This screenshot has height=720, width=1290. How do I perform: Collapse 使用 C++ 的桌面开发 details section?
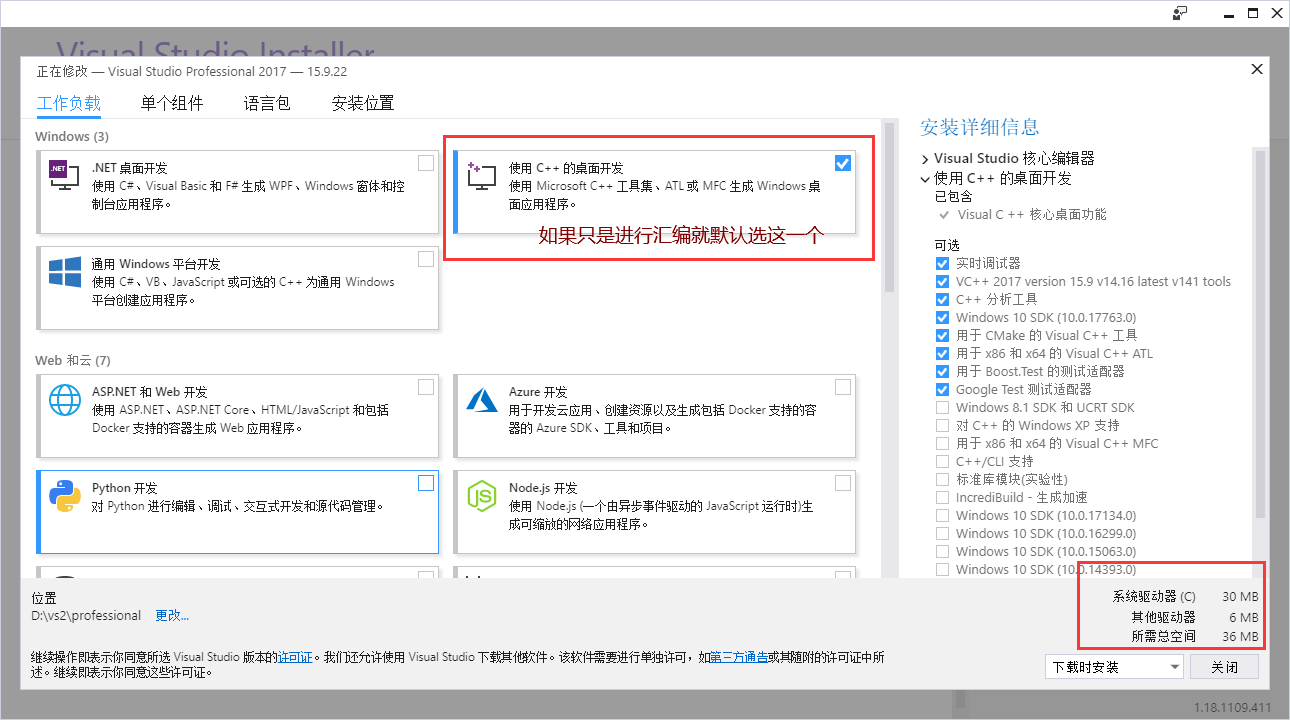pyautogui.click(x=925, y=178)
